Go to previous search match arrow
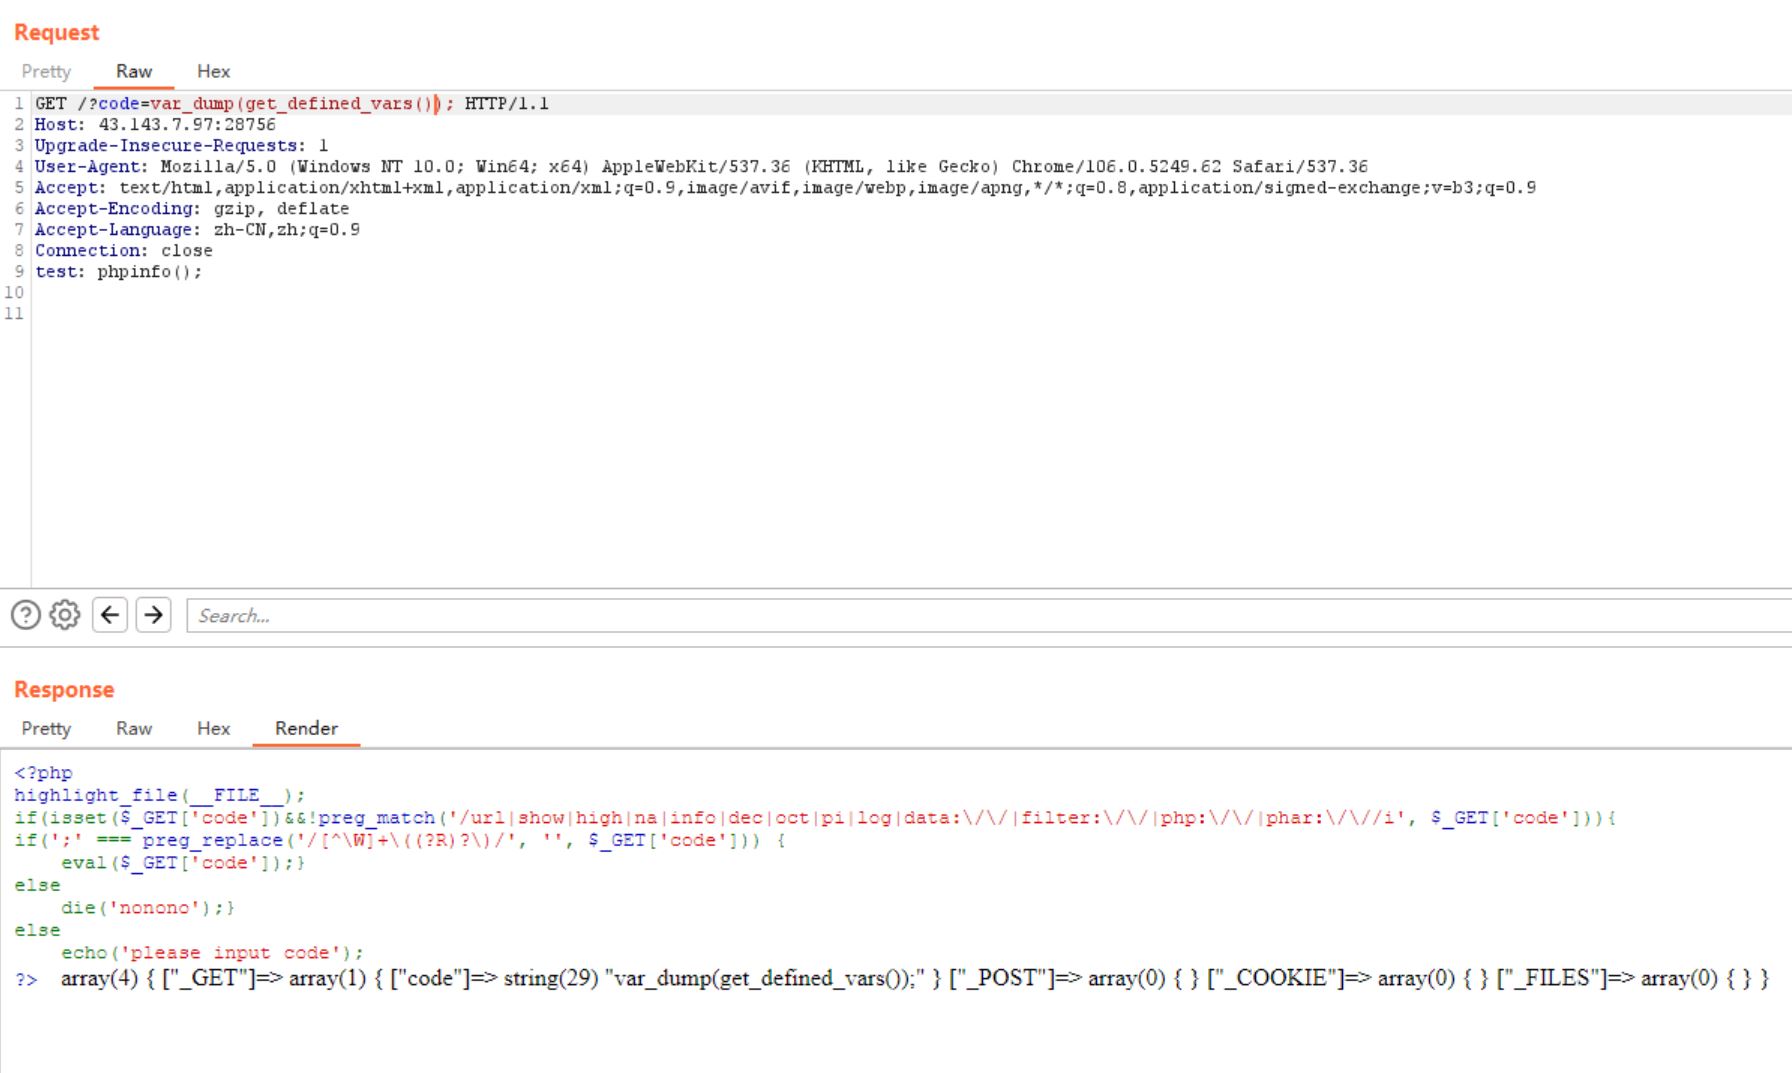1792x1073 pixels. (x=110, y=615)
